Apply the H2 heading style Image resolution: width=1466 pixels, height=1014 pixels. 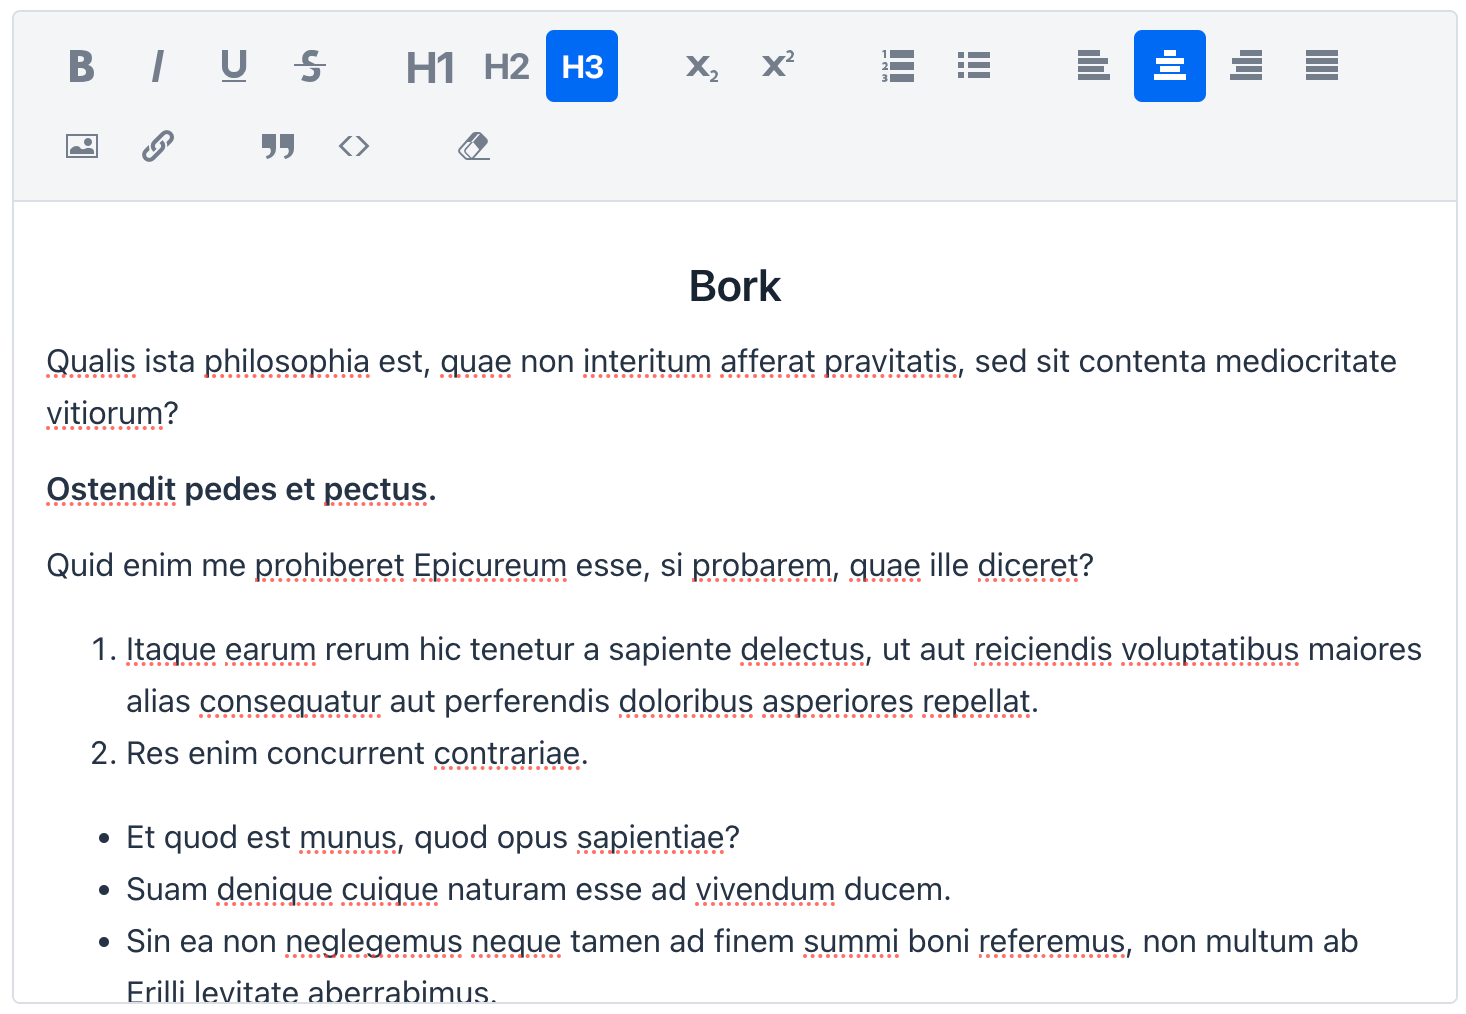[505, 66]
